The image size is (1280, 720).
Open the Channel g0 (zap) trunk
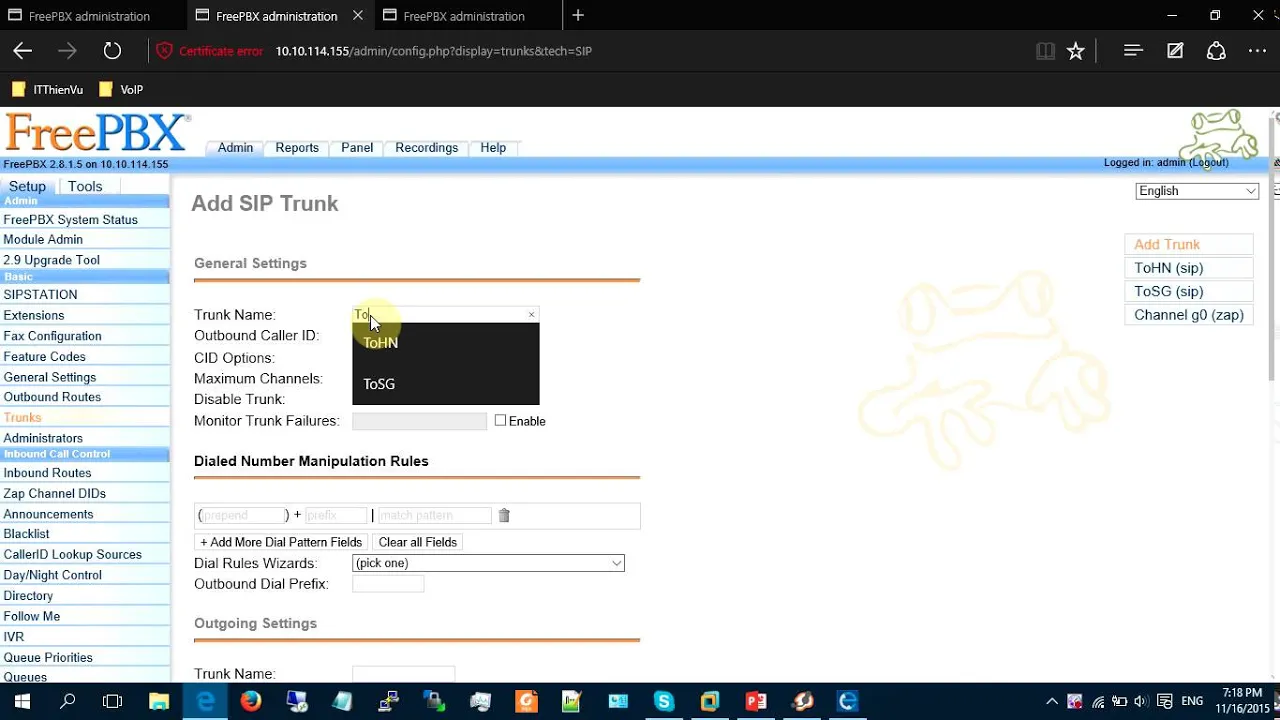coord(1189,315)
